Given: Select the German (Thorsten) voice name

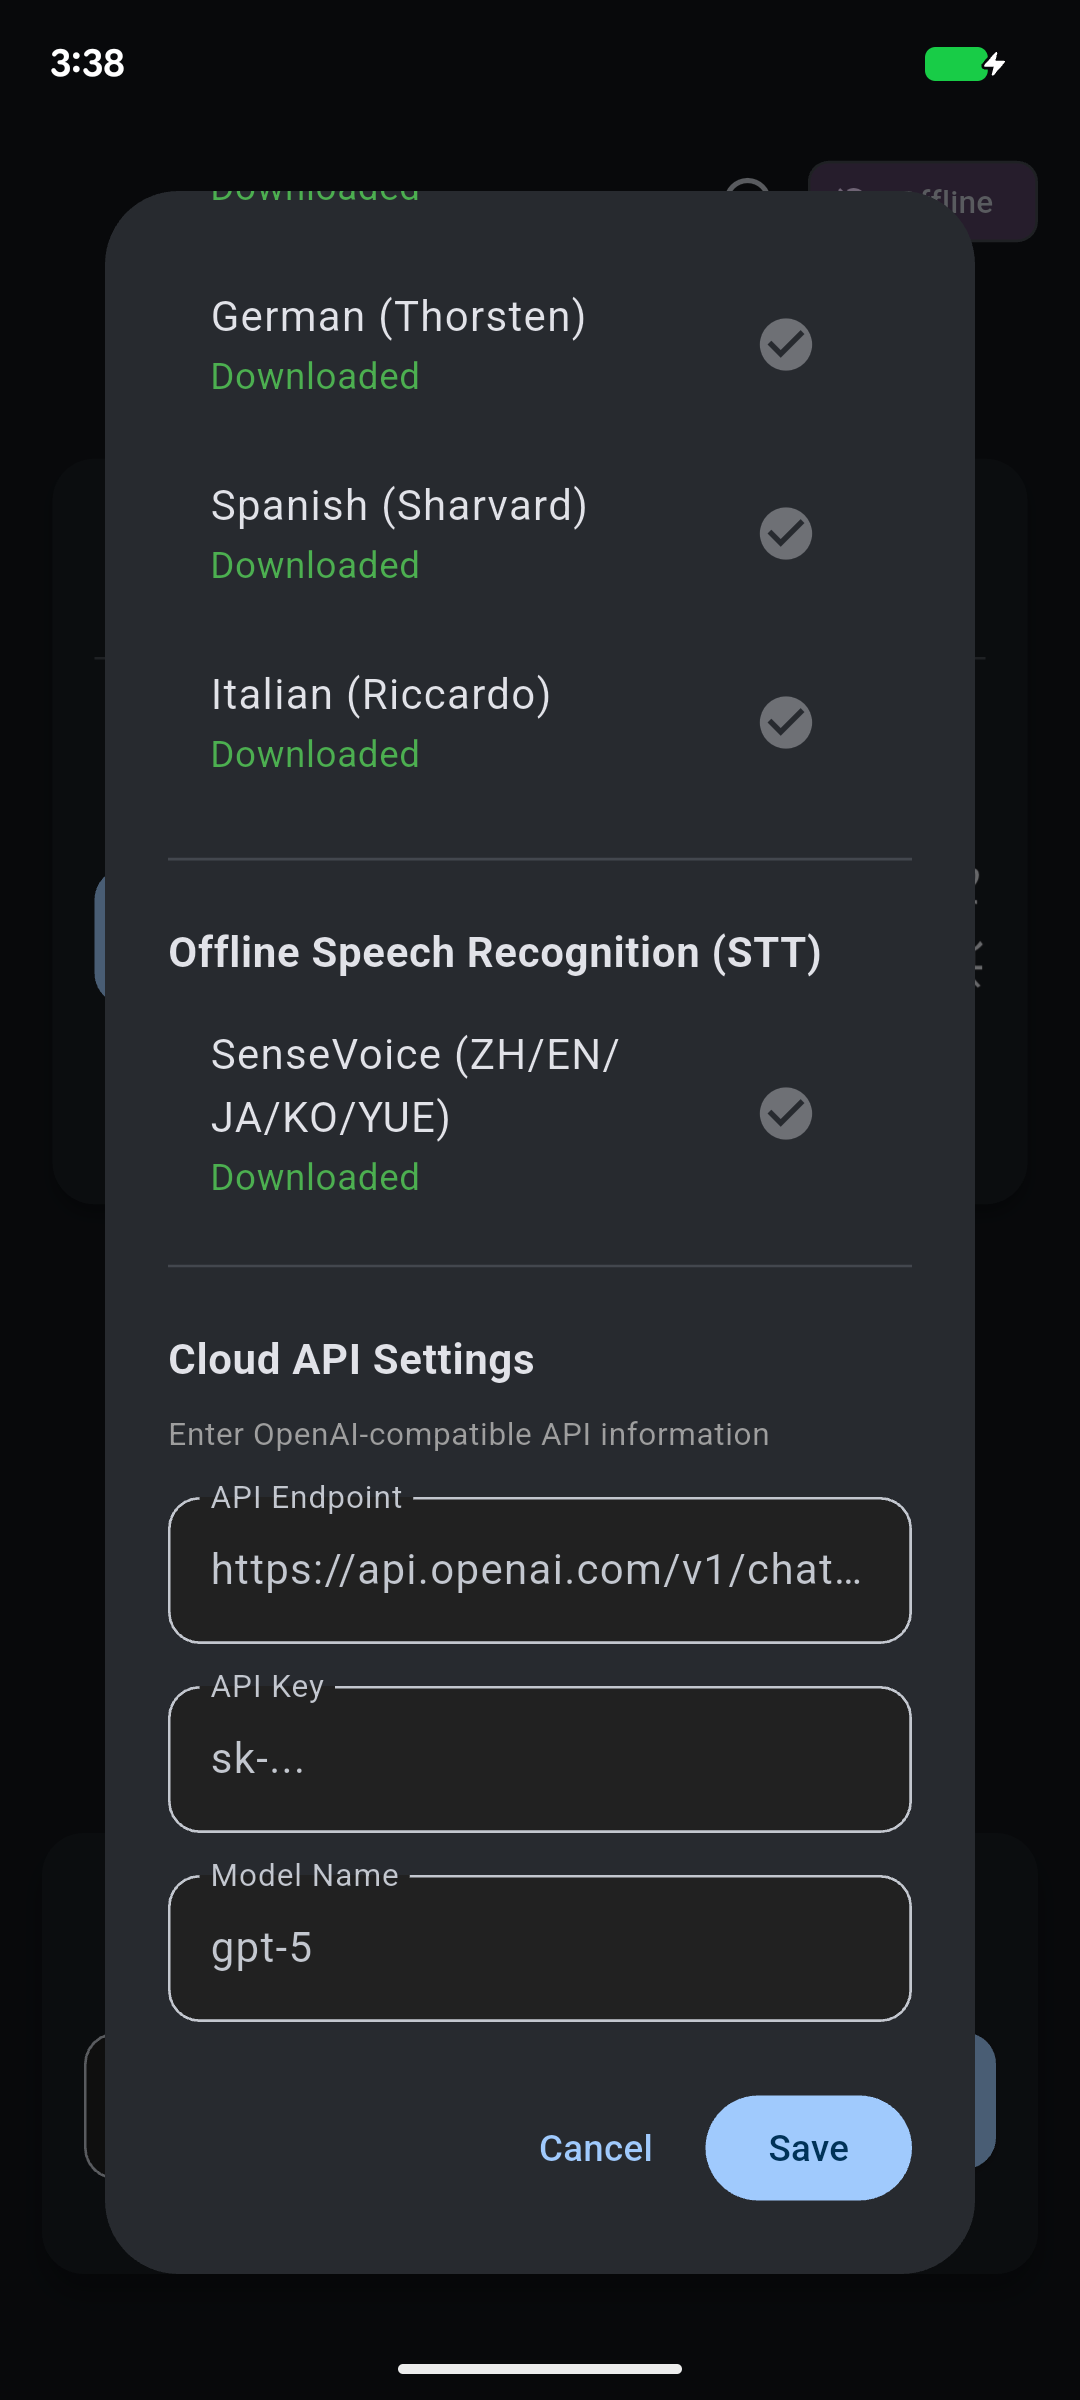Looking at the screenshot, I should point(398,317).
